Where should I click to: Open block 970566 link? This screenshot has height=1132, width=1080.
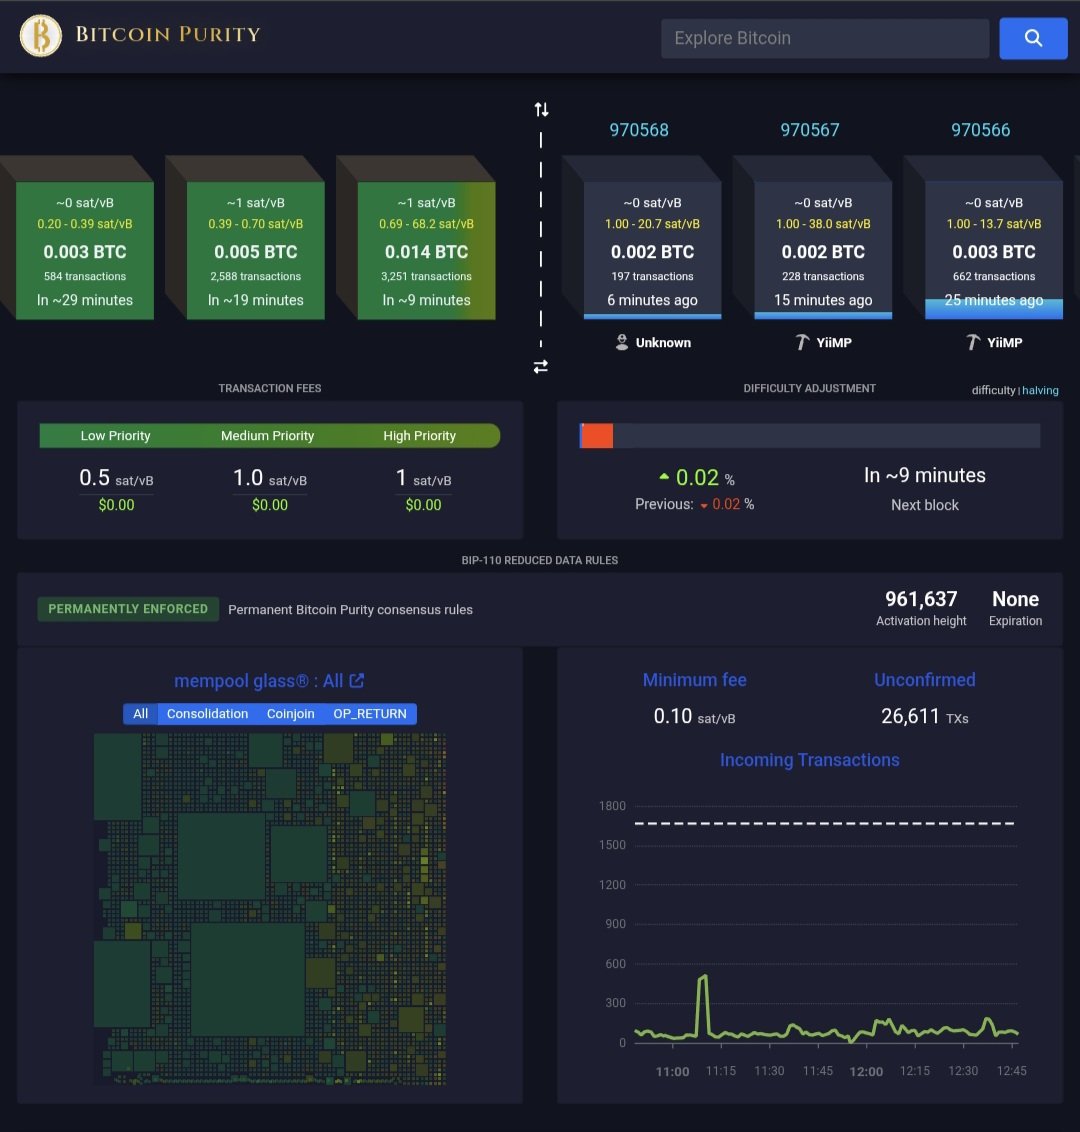tap(980, 130)
